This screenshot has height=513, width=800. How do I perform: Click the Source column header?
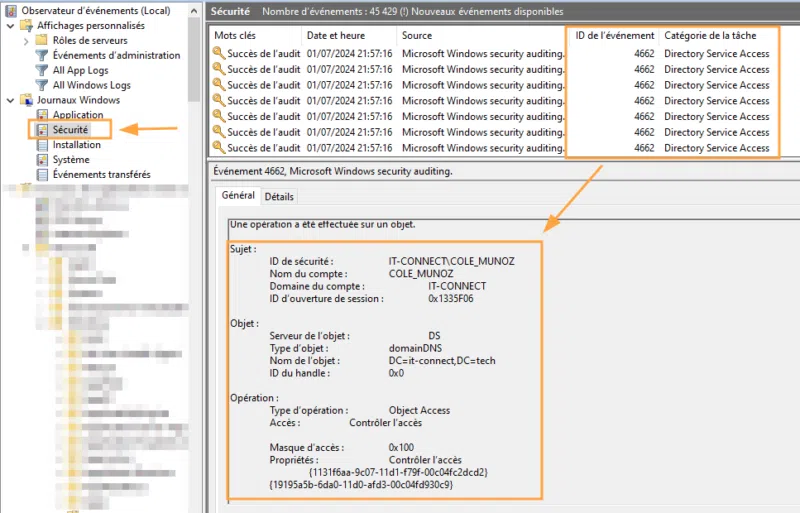[417, 35]
